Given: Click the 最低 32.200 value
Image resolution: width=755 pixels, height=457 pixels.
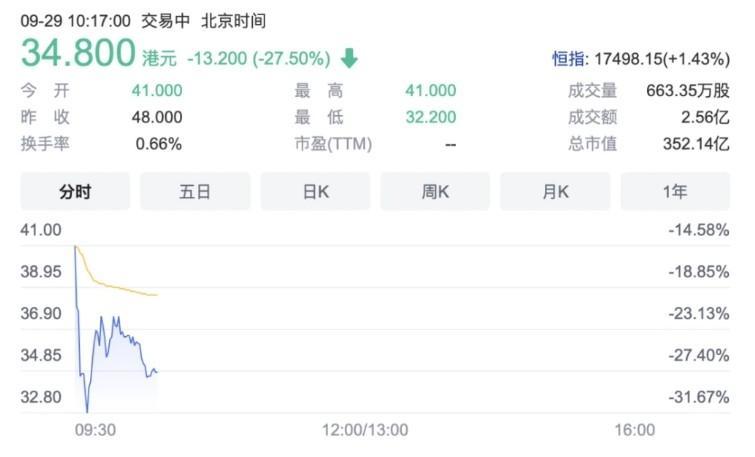Looking at the screenshot, I should coord(430,117).
